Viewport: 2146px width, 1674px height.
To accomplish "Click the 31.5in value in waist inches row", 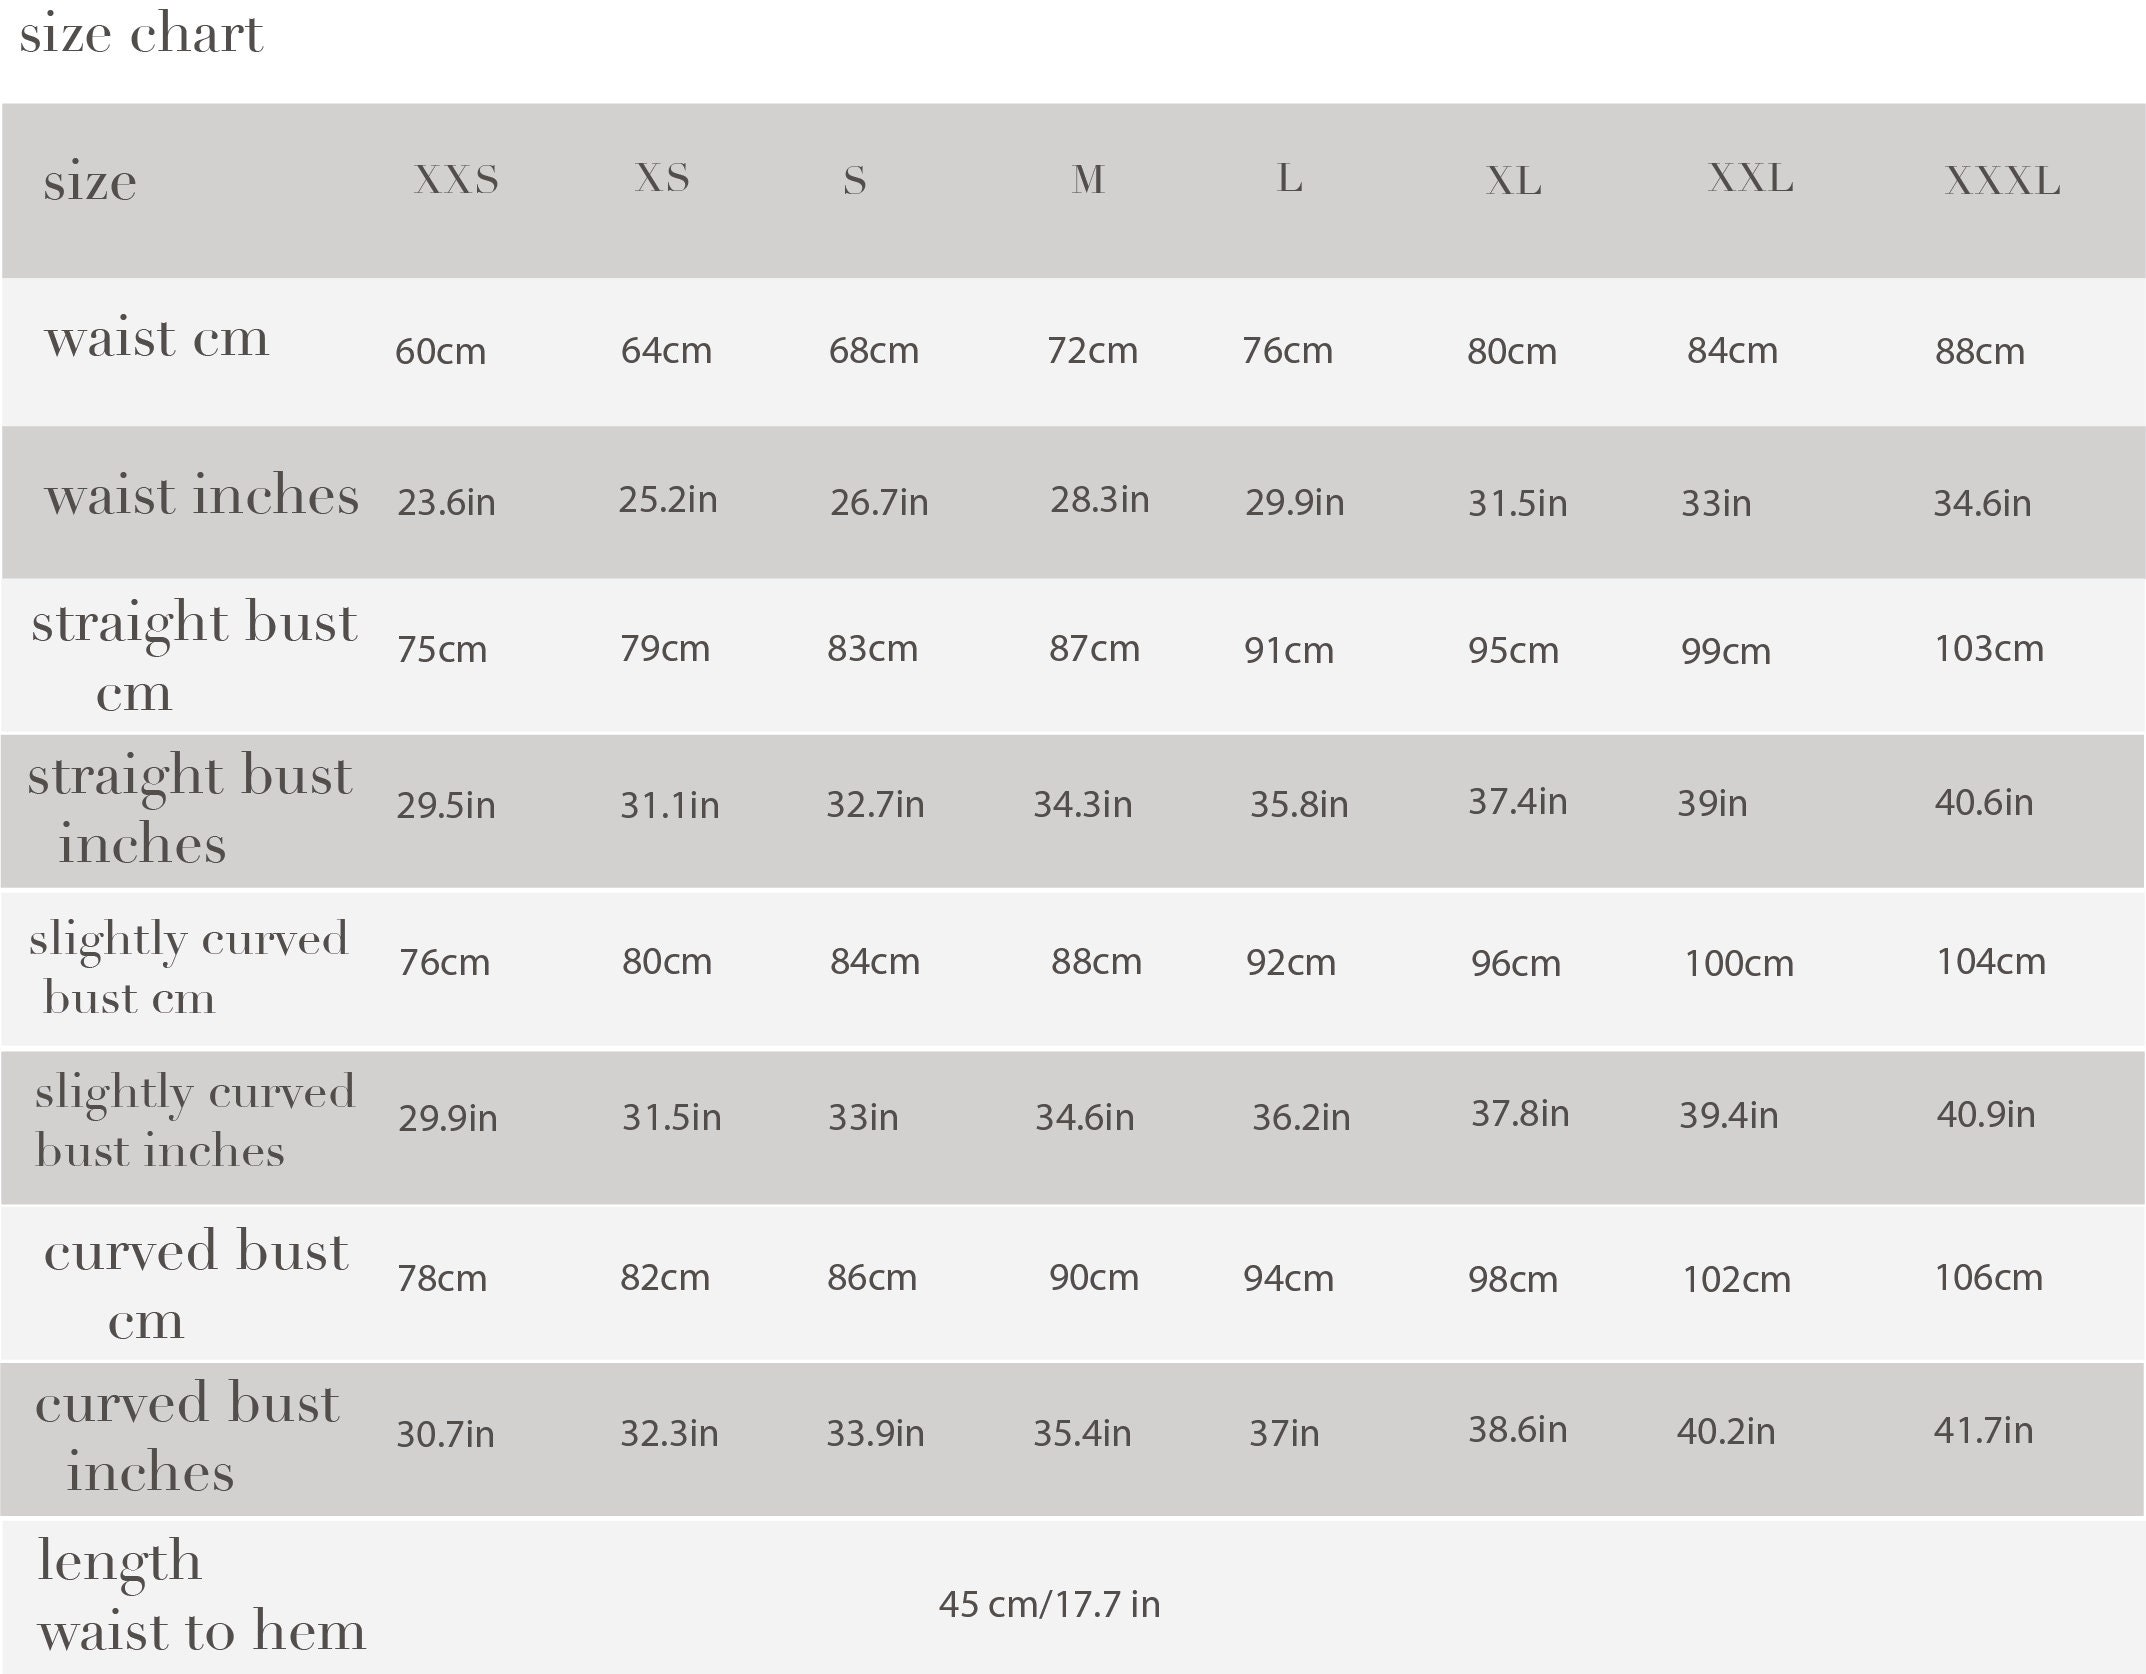I will click(x=1517, y=503).
